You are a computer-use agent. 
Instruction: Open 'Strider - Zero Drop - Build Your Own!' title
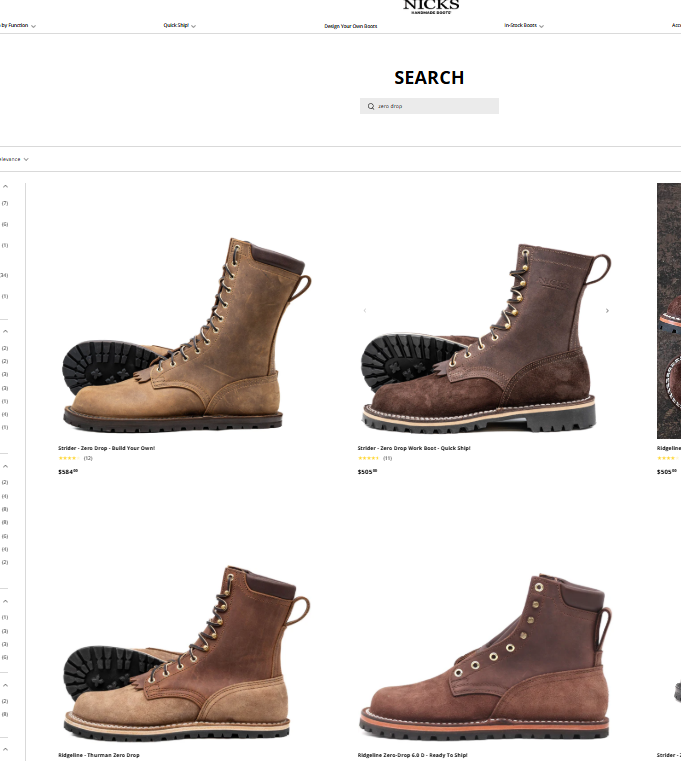point(106,448)
